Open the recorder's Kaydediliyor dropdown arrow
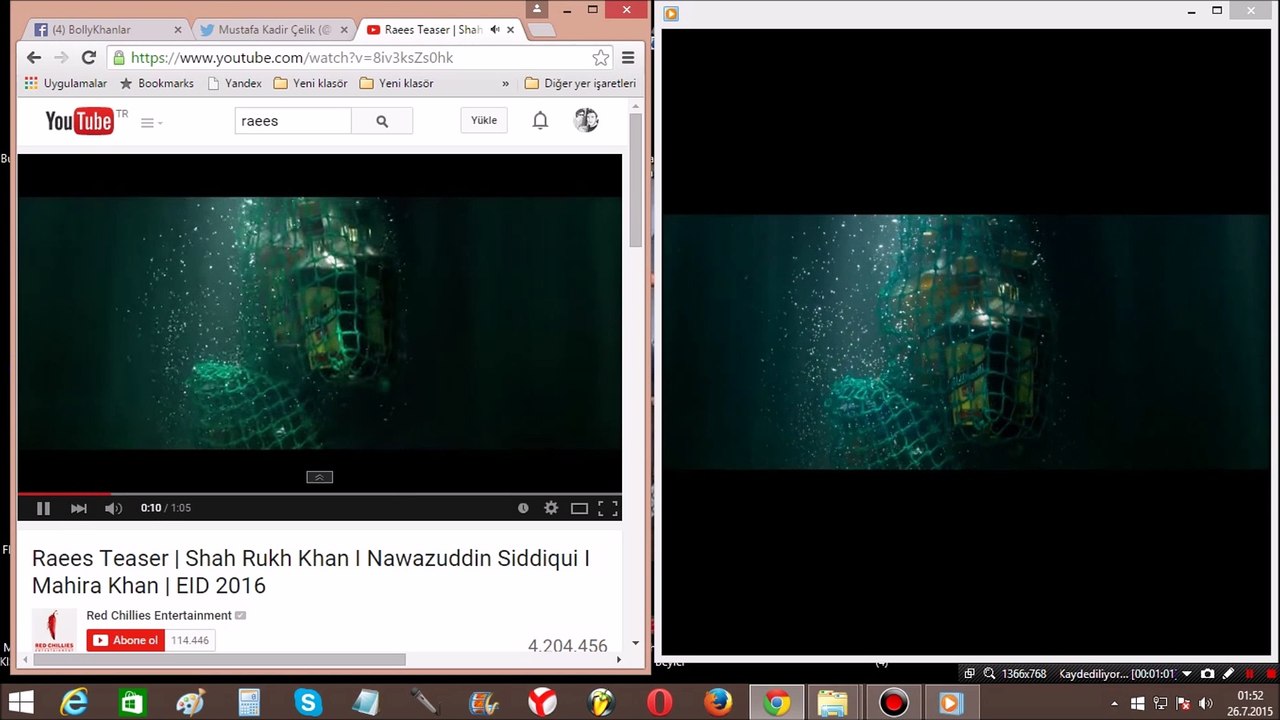Screen dimensions: 1280x720 1187,674
